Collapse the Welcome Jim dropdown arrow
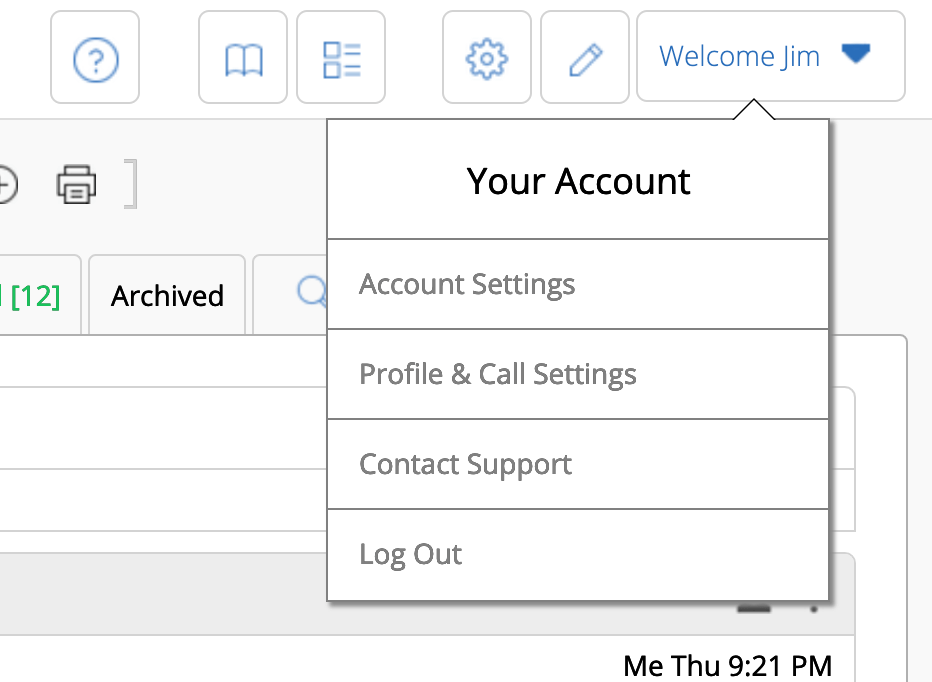The image size is (932, 682). [856, 55]
